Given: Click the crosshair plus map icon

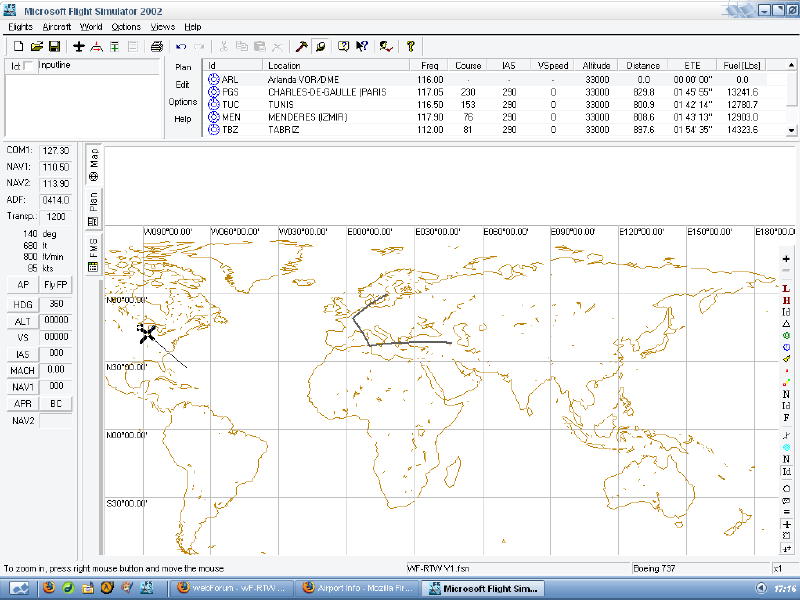Looking at the screenshot, I should point(786,524).
